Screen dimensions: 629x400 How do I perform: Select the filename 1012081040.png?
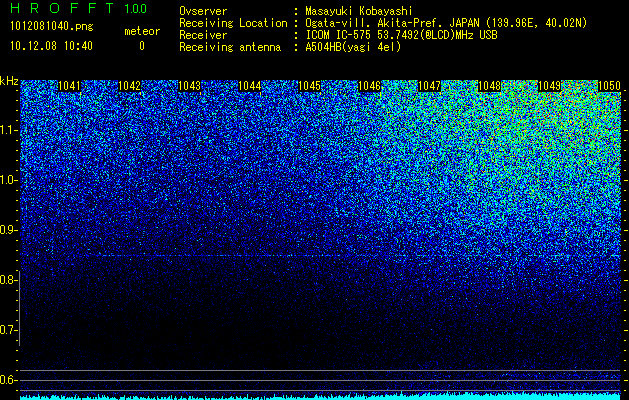point(52,27)
